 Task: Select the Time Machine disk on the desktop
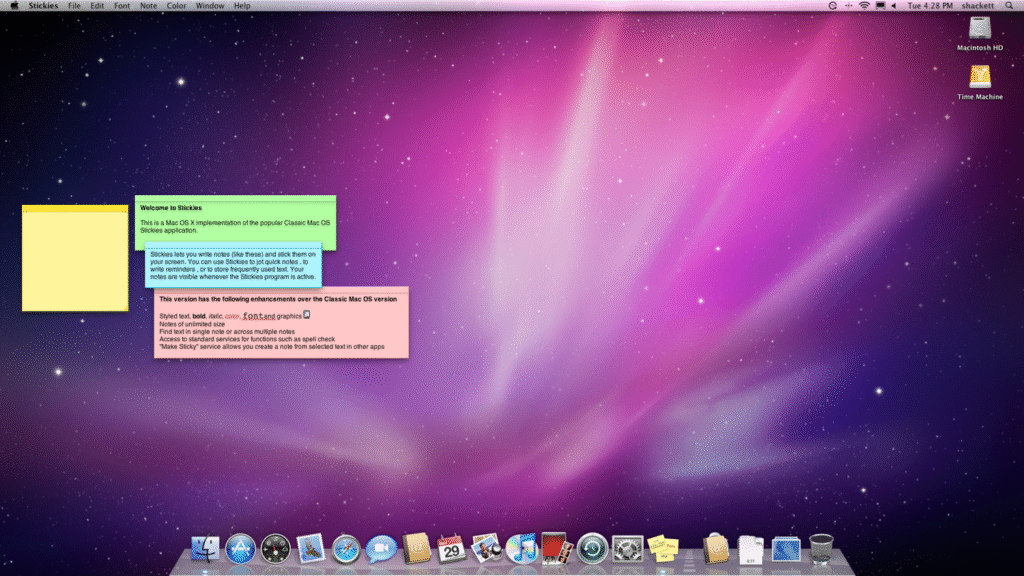(980, 77)
